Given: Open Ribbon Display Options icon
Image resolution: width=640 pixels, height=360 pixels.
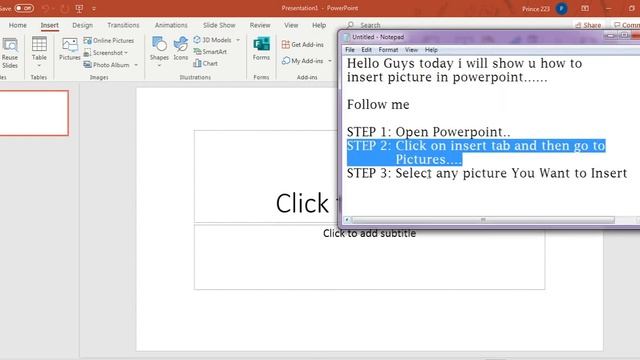Looking at the screenshot, I should [585, 9].
